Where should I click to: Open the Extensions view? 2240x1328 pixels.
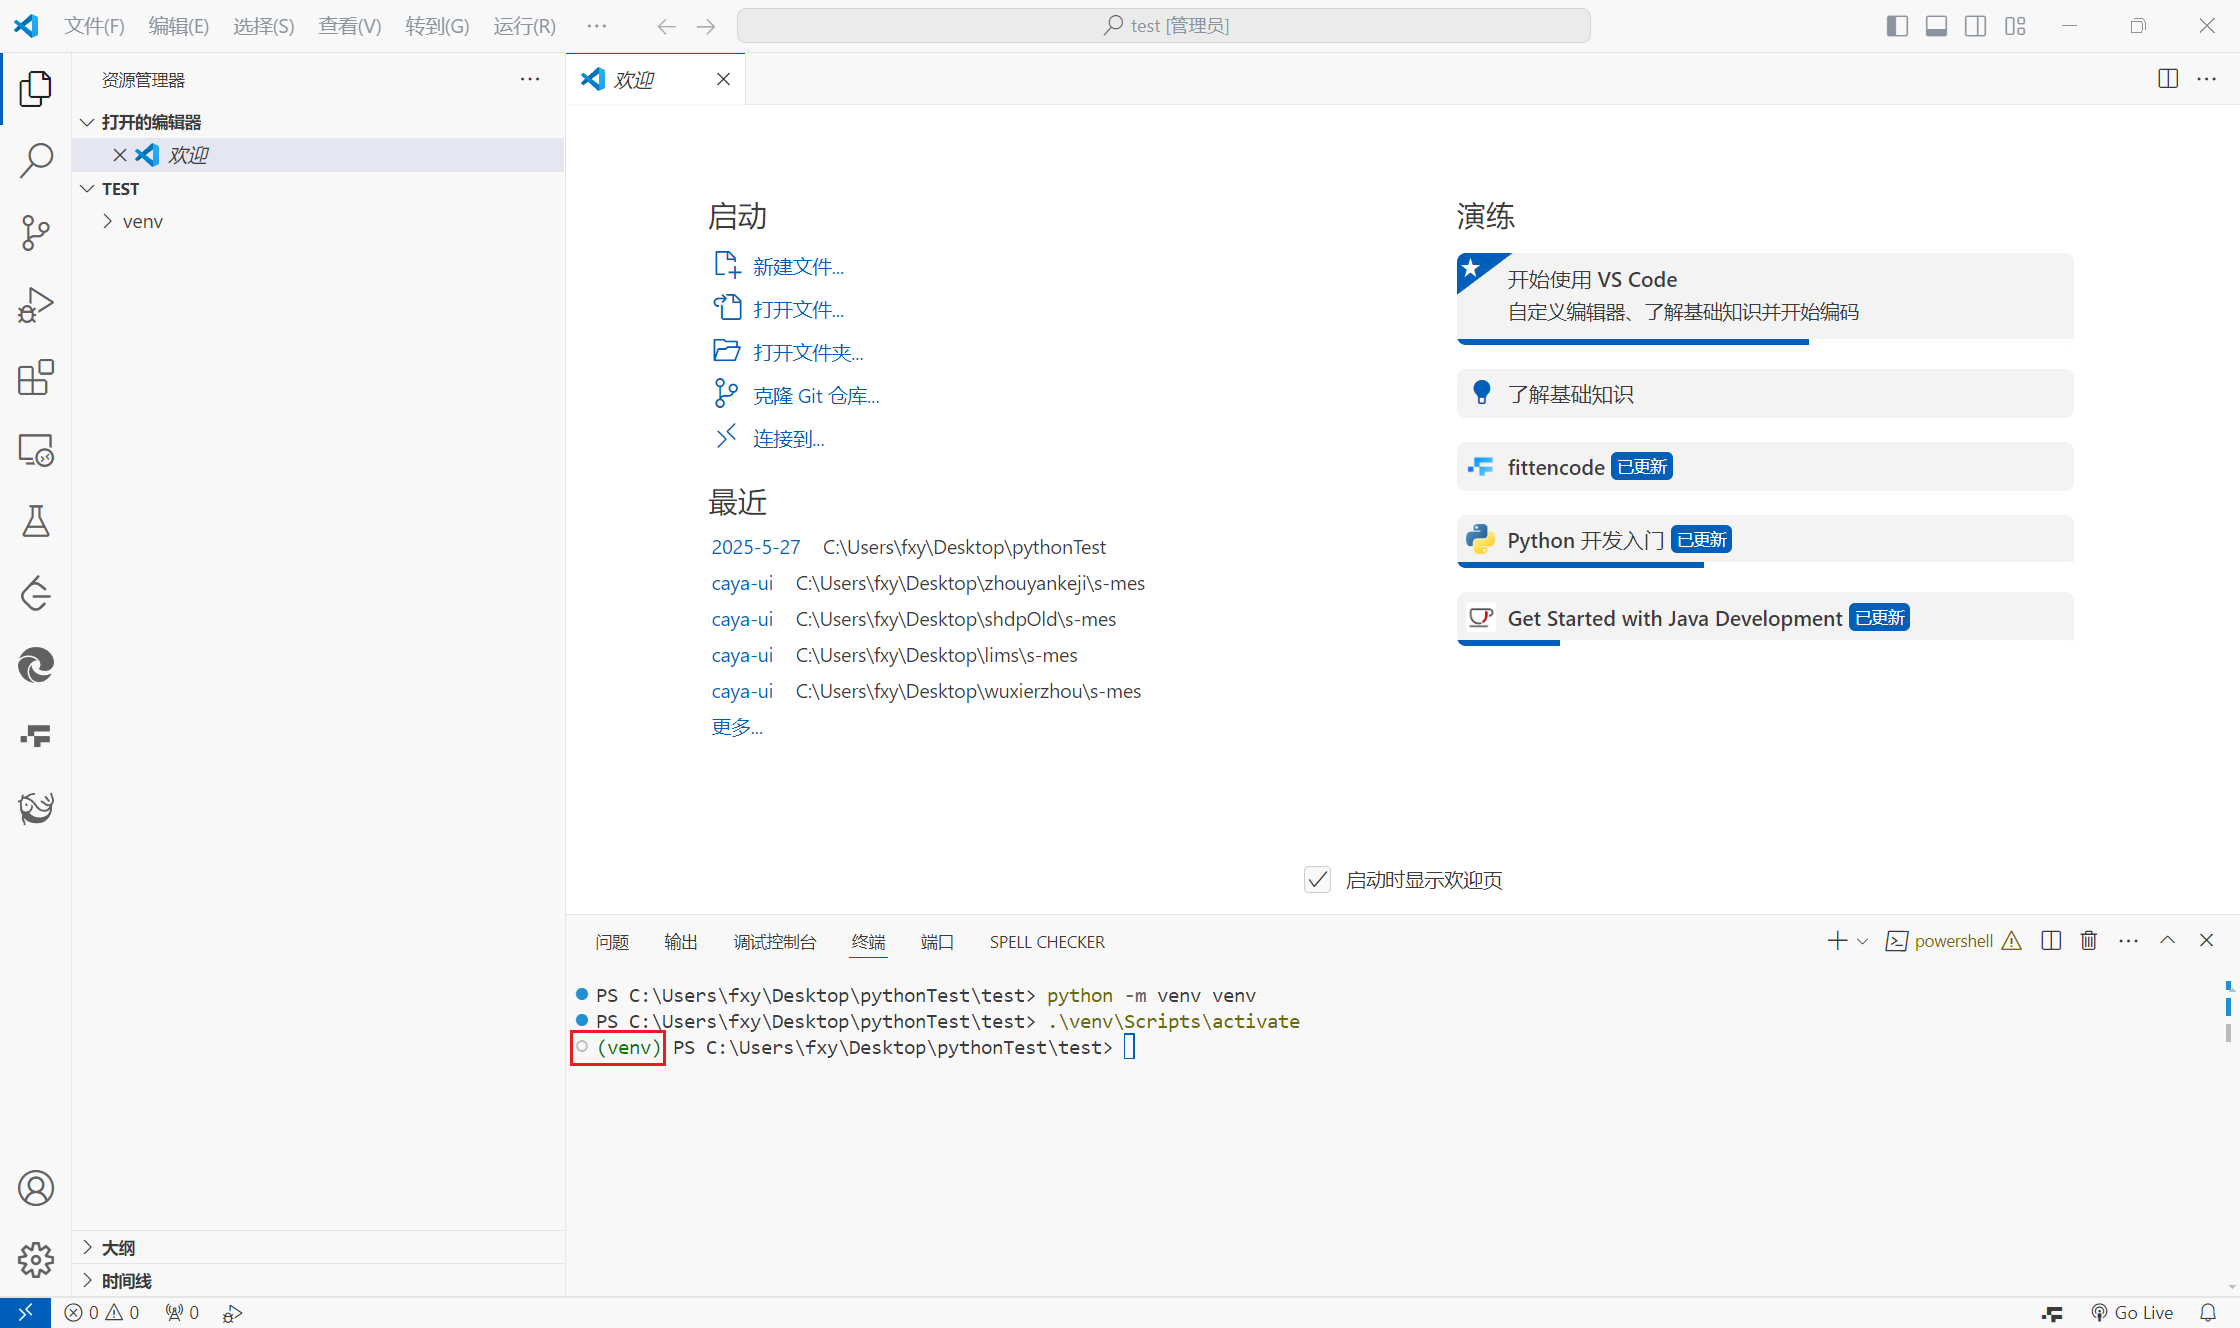(x=36, y=378)
